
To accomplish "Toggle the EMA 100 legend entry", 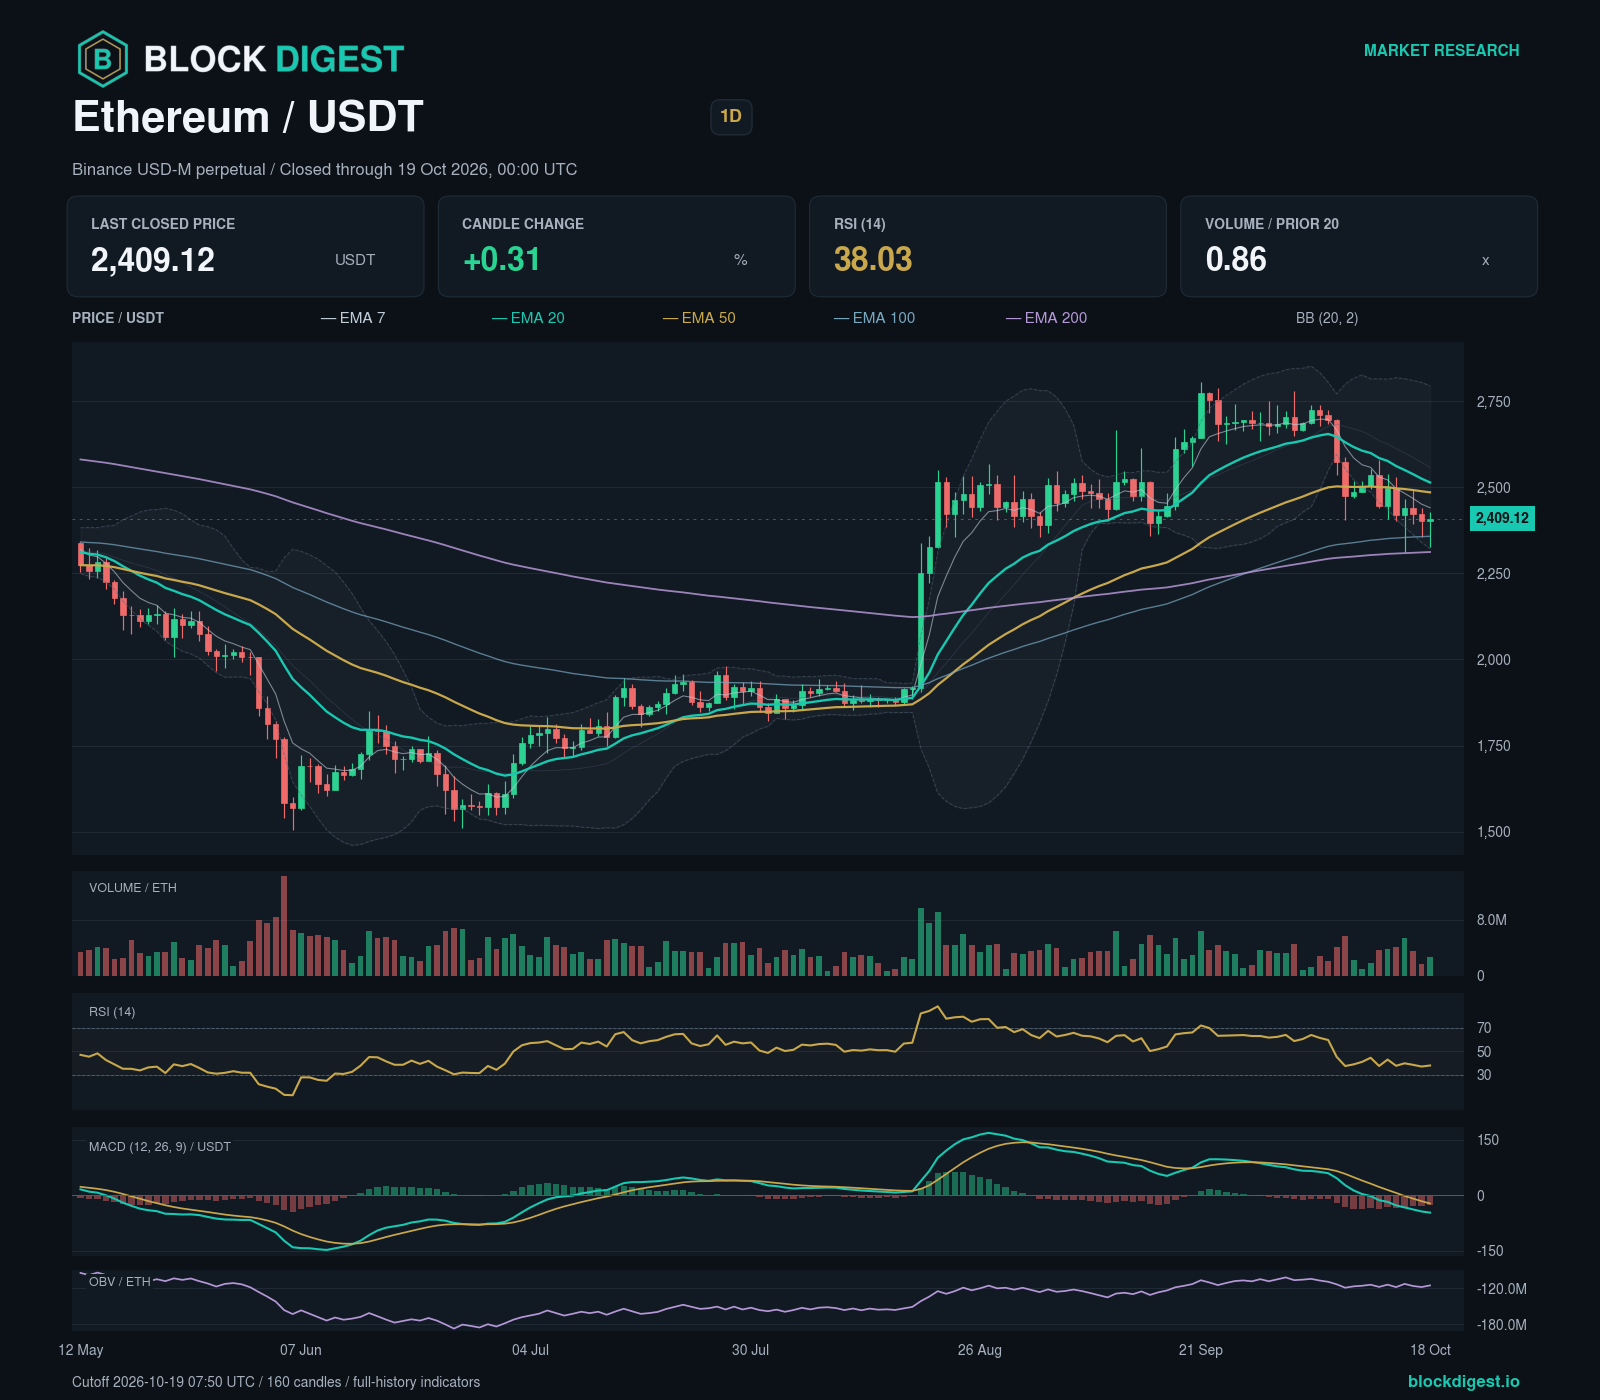I will [874, 318].
